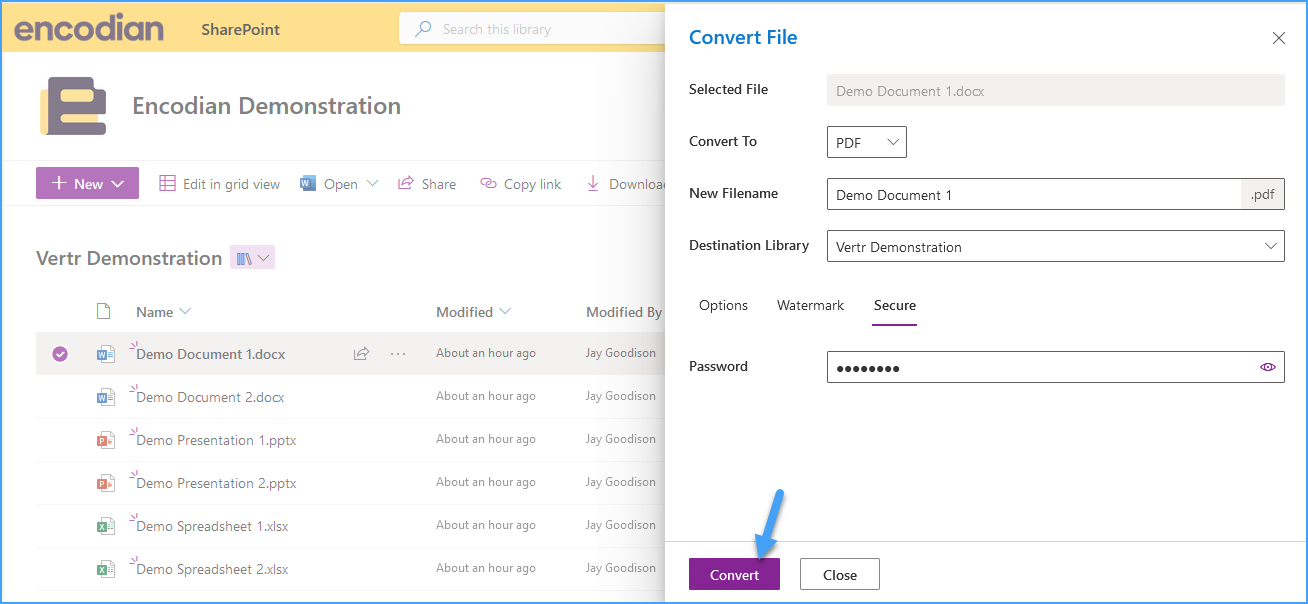Click About an hour ago on Demo Spreadsheet 1.xlsx row

[486, 525]
